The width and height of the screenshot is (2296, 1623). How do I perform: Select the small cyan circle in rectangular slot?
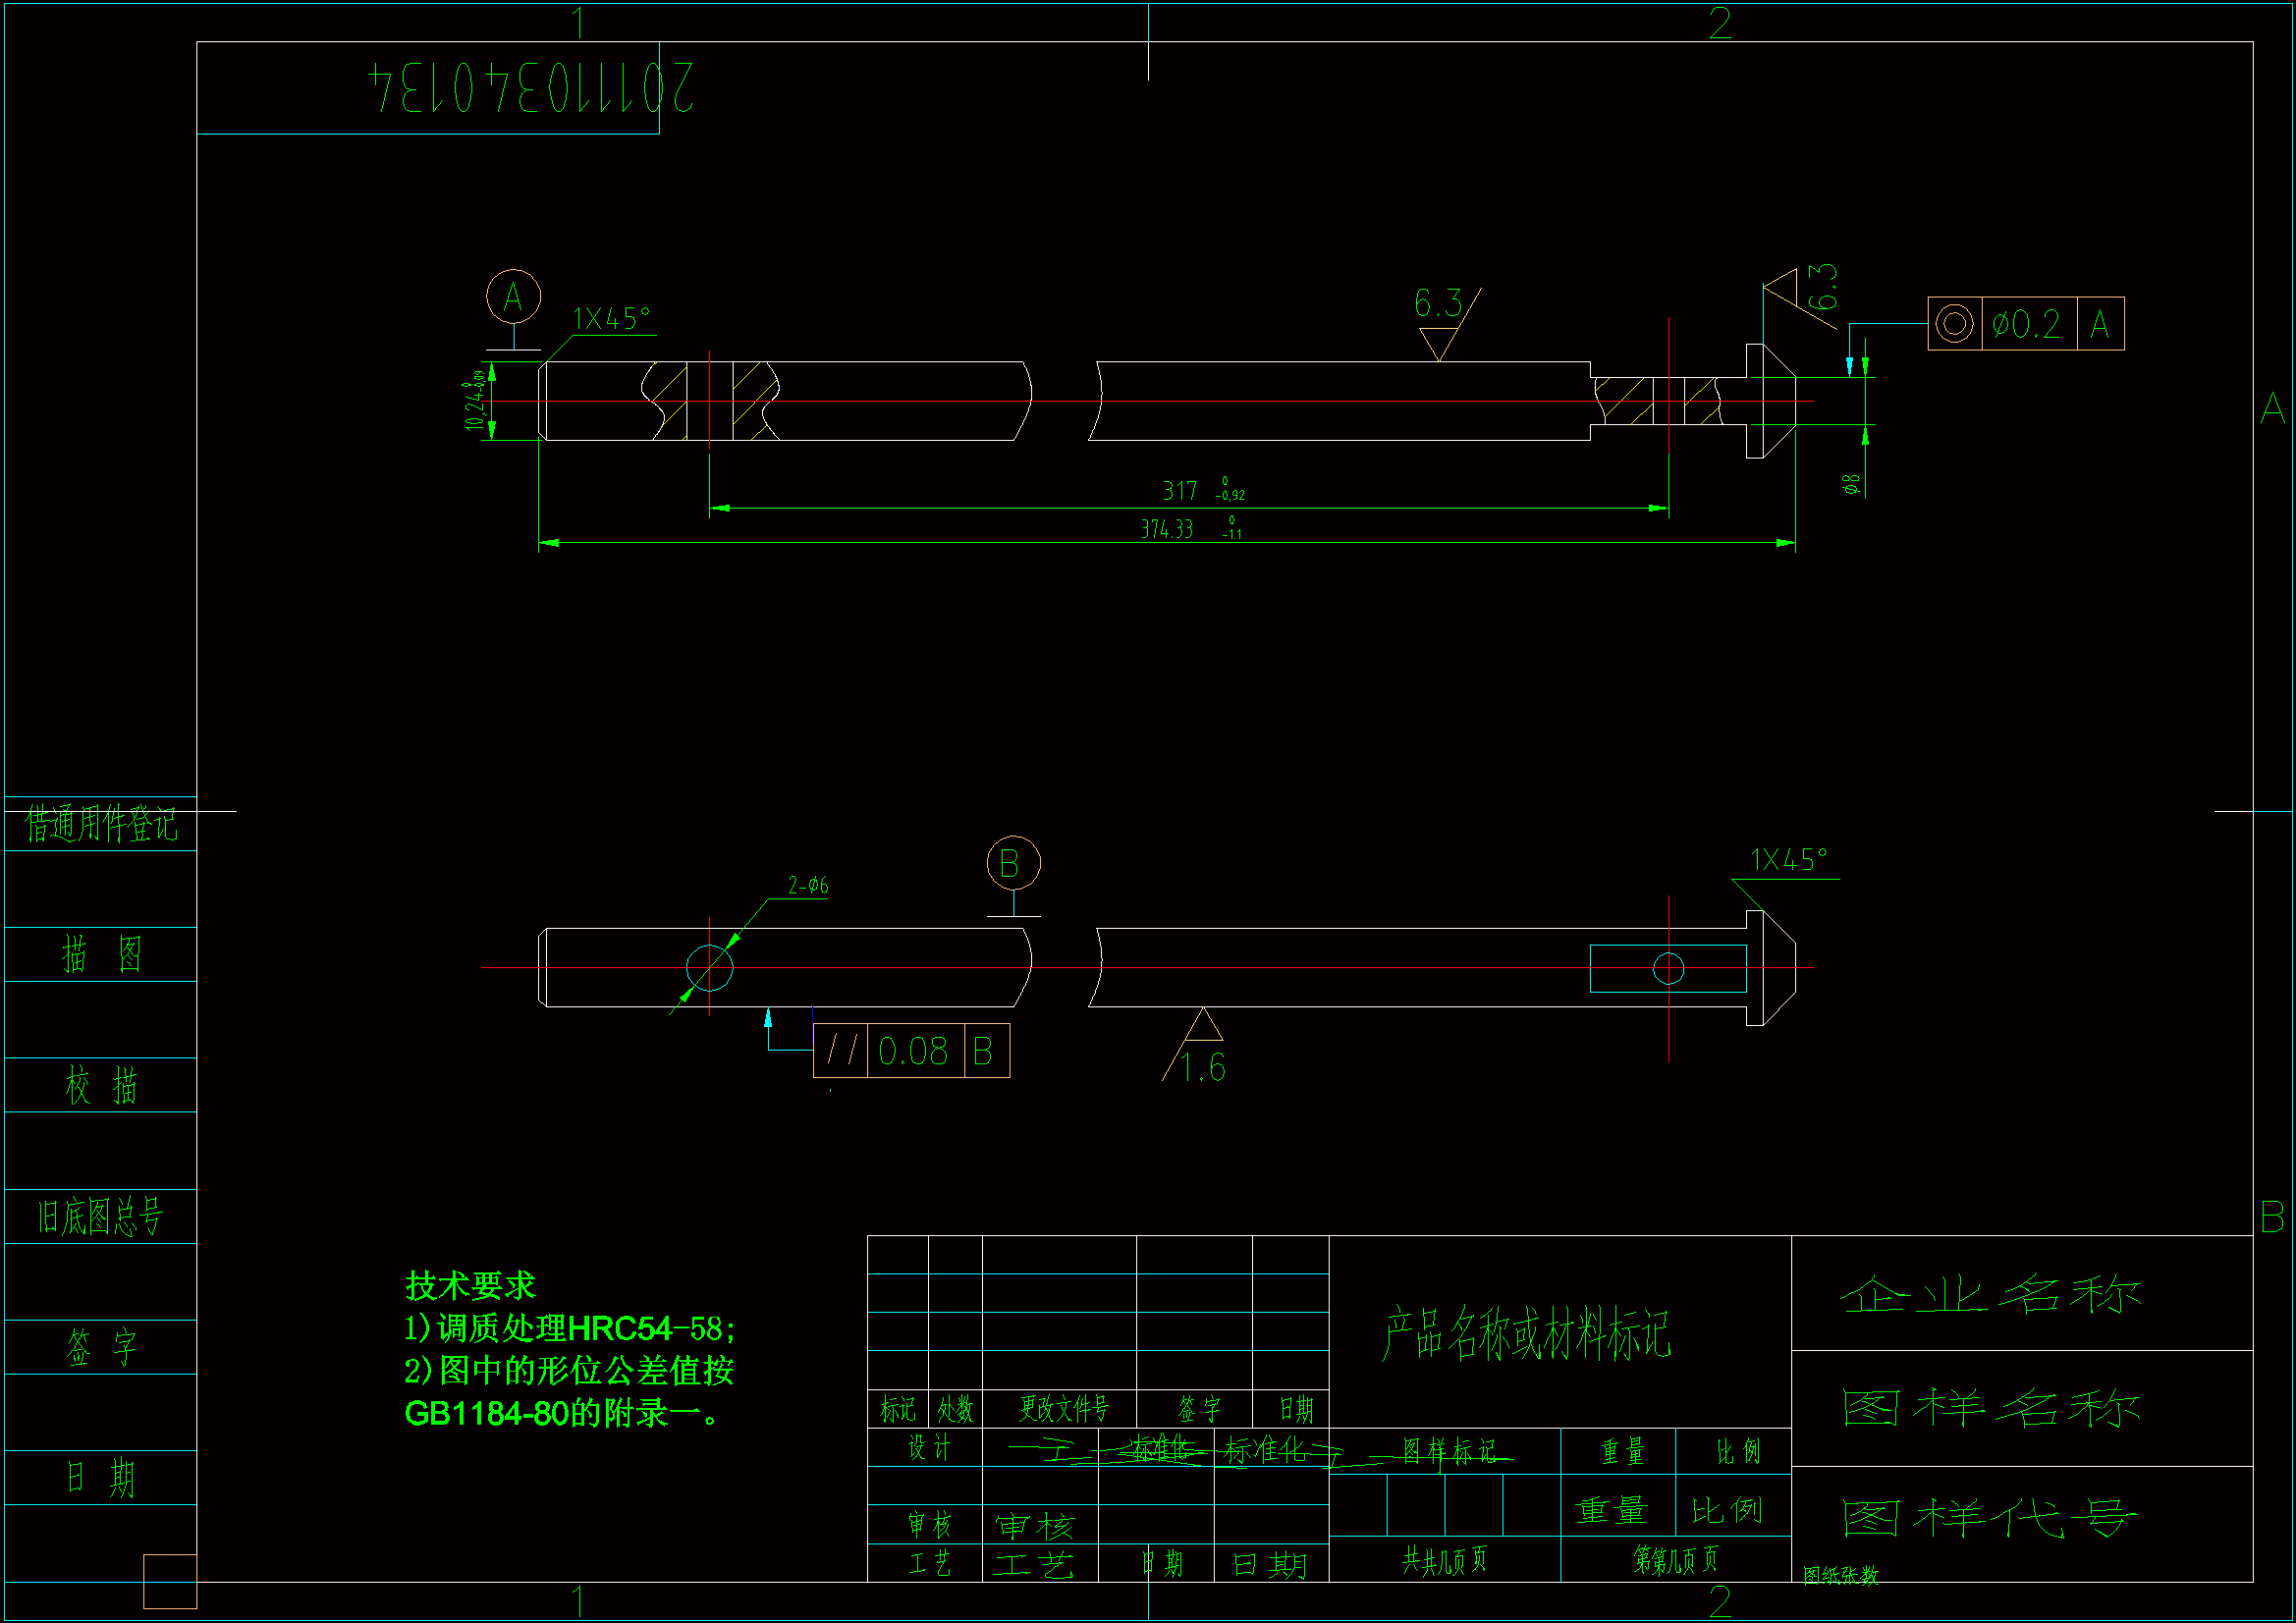(x=1668, y=968)
